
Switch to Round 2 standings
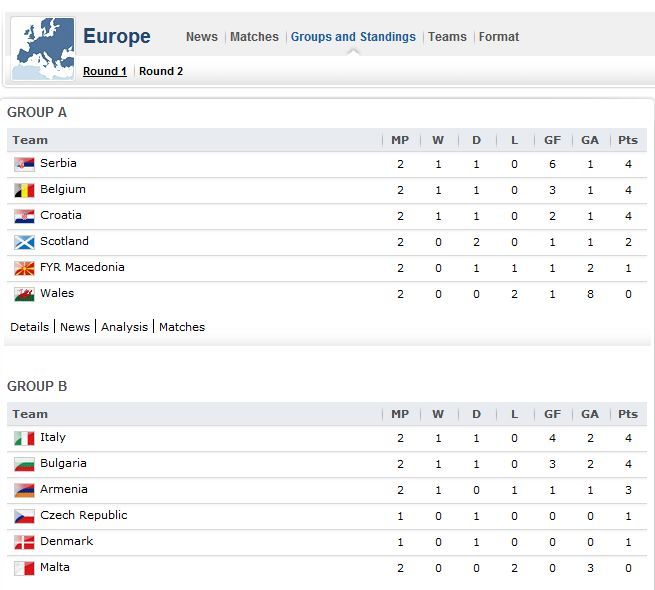(x=161, y=71)
